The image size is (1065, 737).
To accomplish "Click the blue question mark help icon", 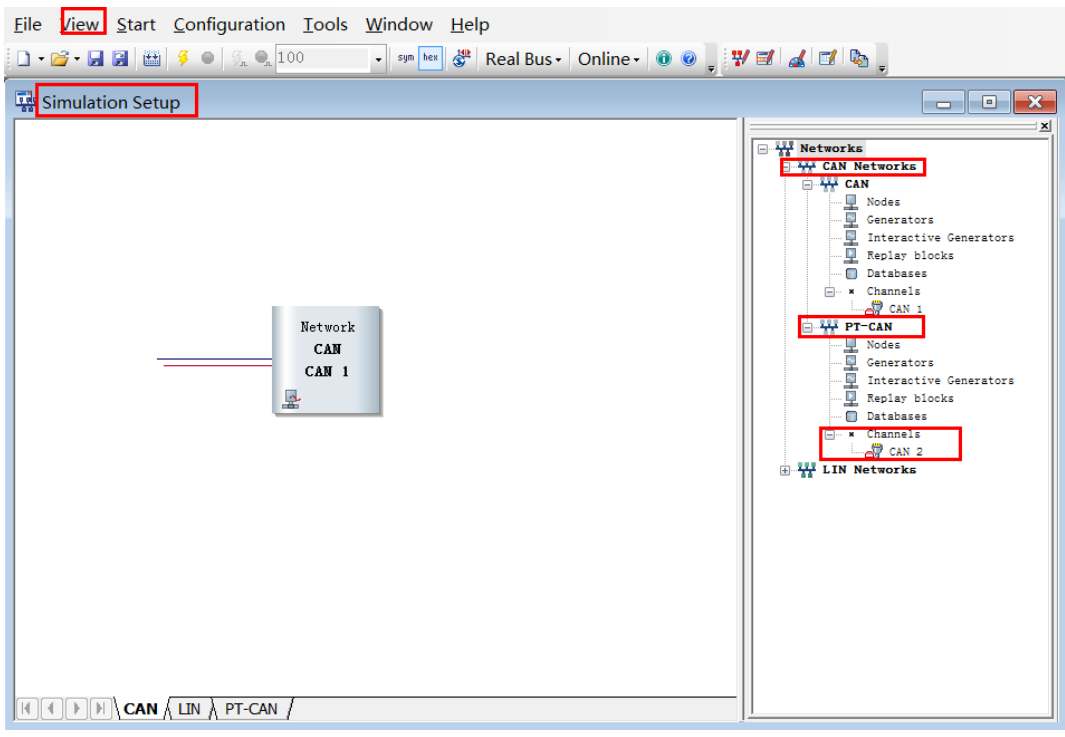I will point(689,59).
